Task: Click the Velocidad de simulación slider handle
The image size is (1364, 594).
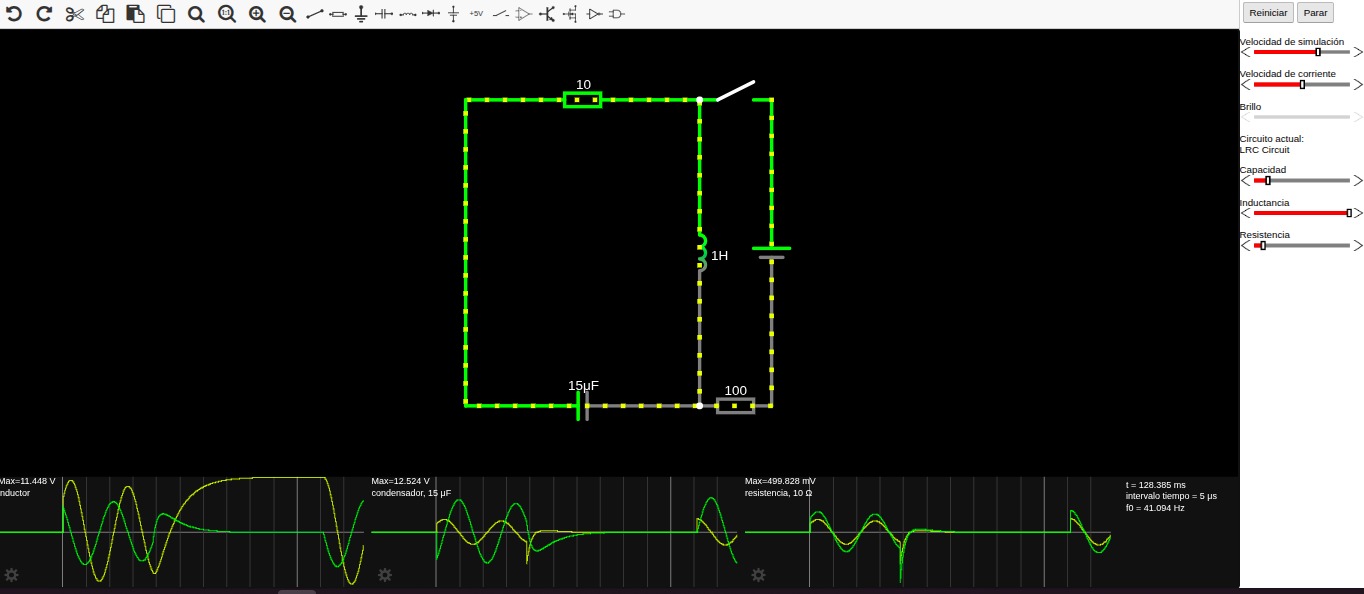Action: [x=1318, y=52]
